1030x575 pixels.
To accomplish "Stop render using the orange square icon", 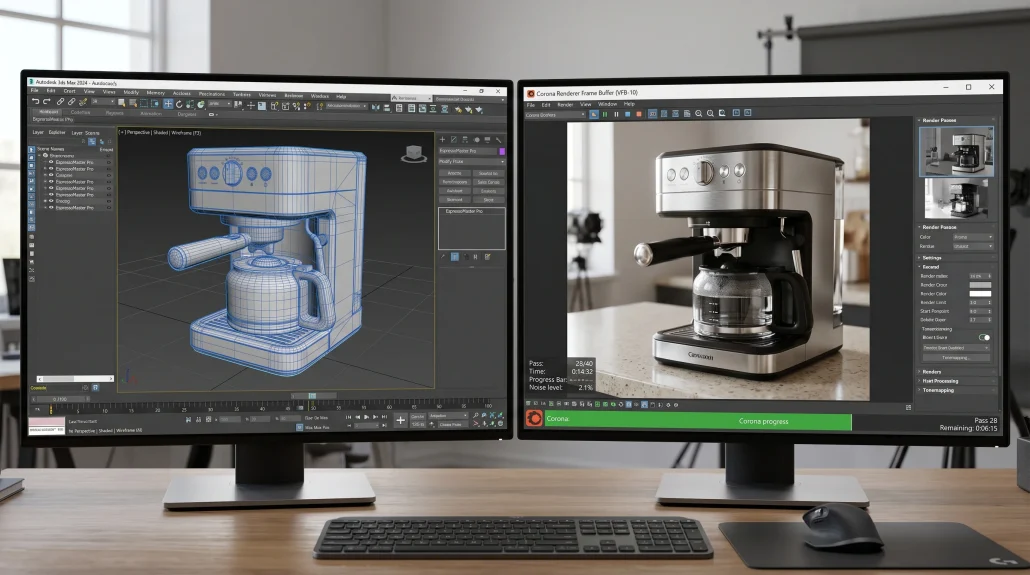I will (x=638, y=114).
